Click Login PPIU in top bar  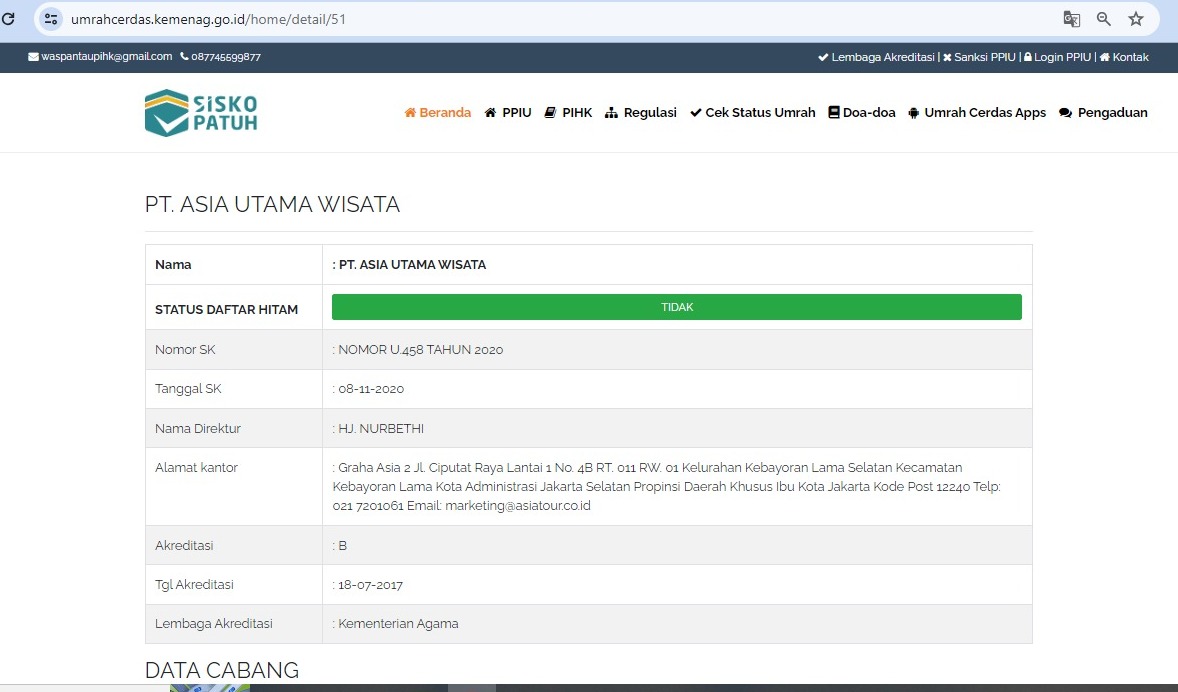(1057, 57)
